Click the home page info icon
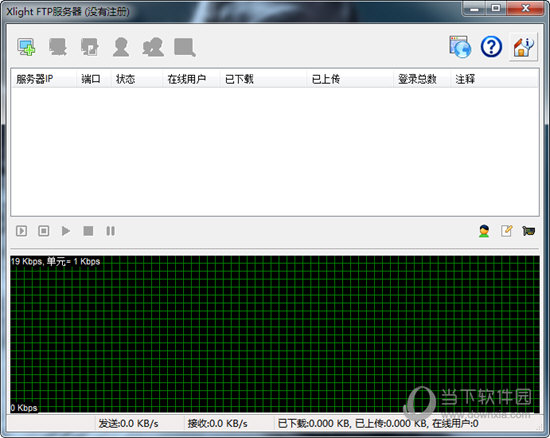This screenshot has height=438, width=550. pyautogui.click(x=523, y=47)
